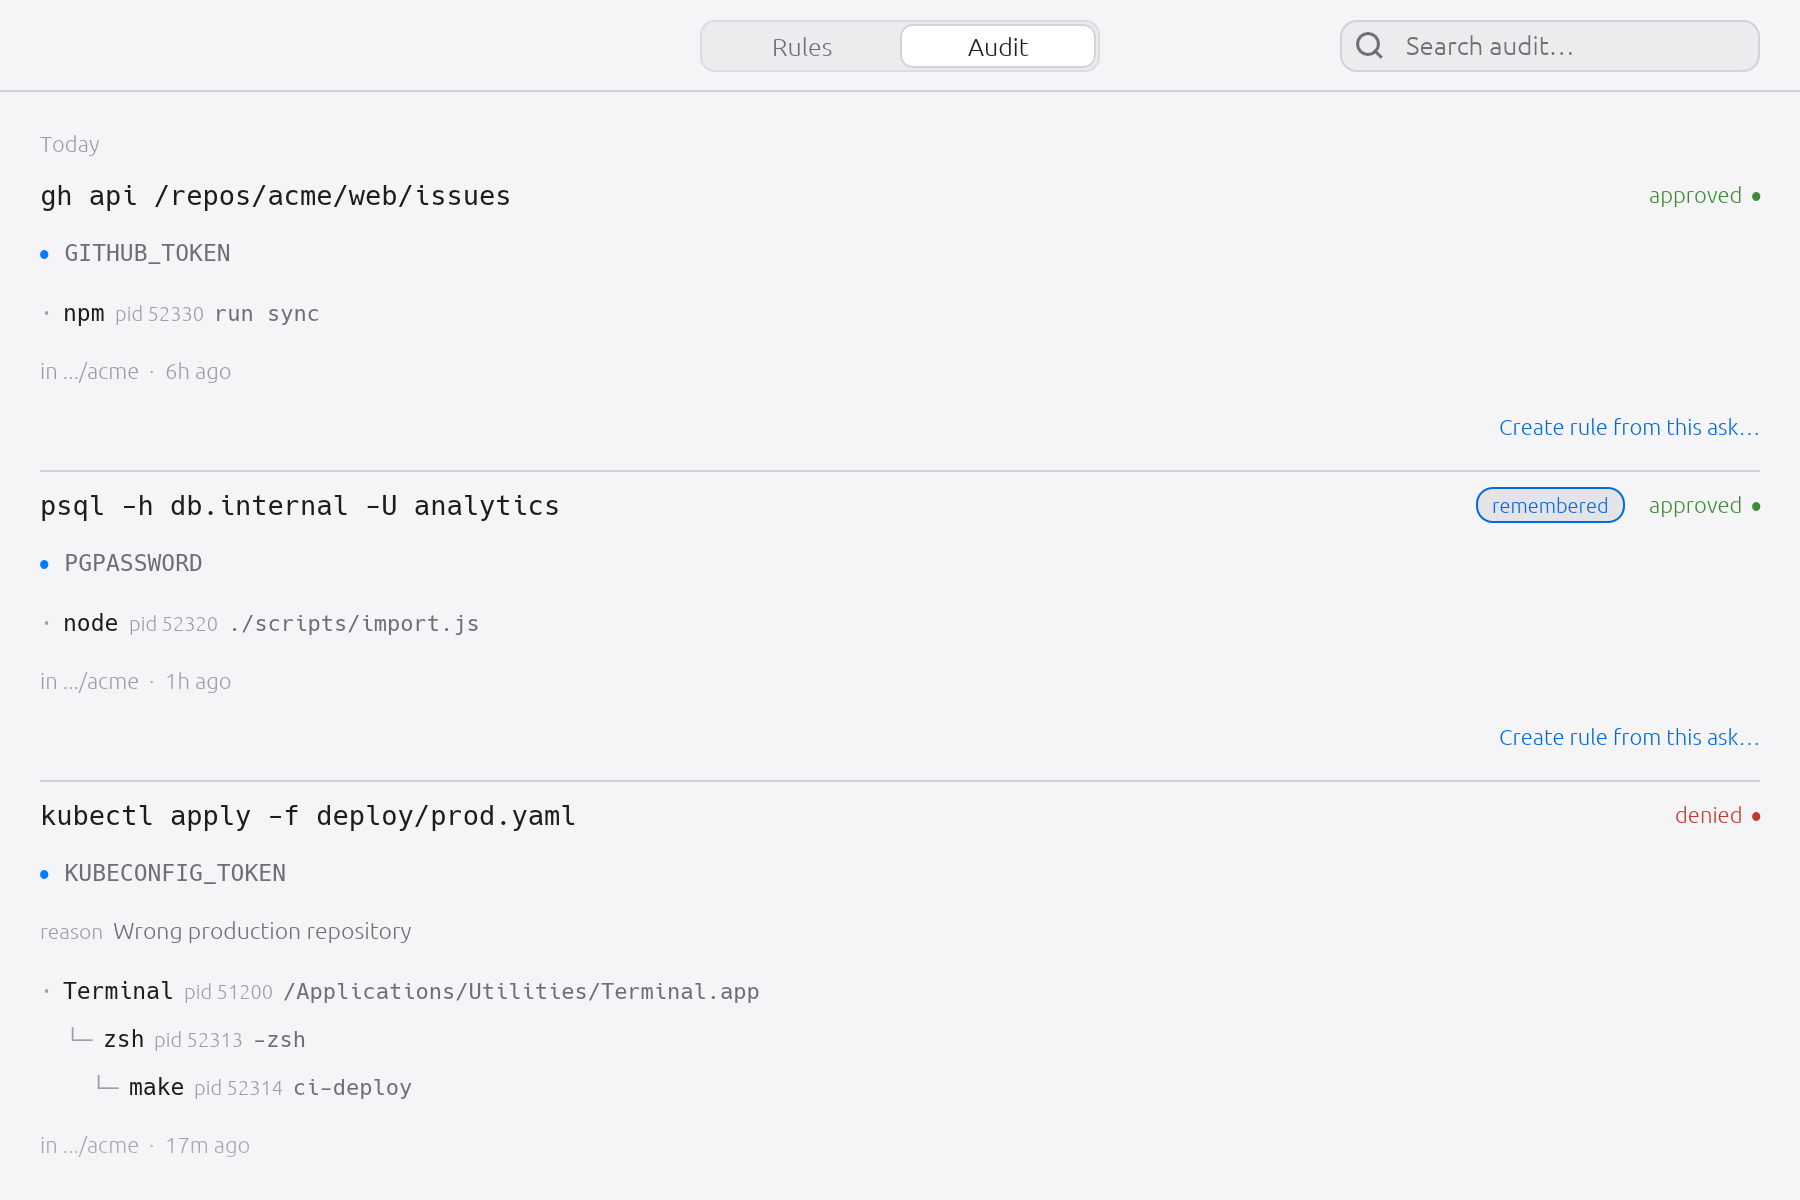The width and height of the screenshot is (1800, 1200).
Task: Select the psql -h db.internal command text
Action: [299, 506]
